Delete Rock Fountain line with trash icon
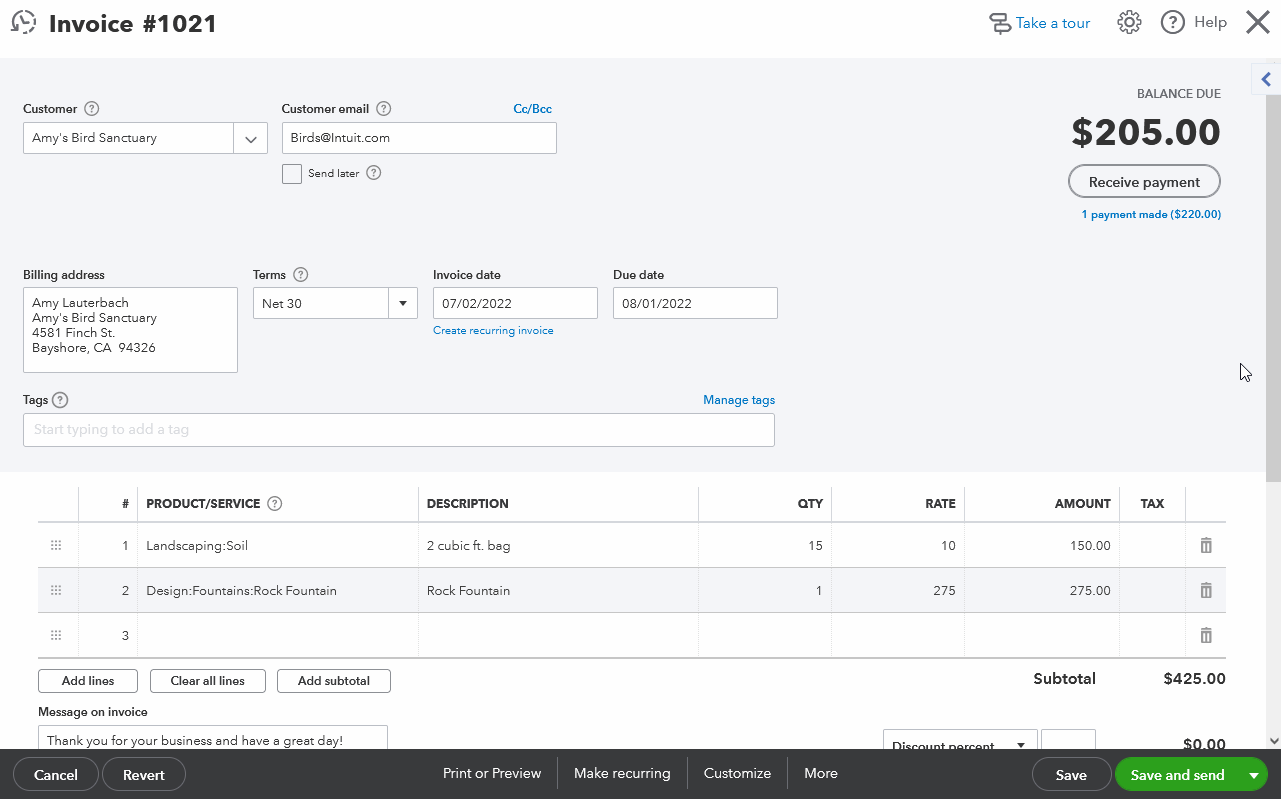1281x799 pixels. [1206, 591]
